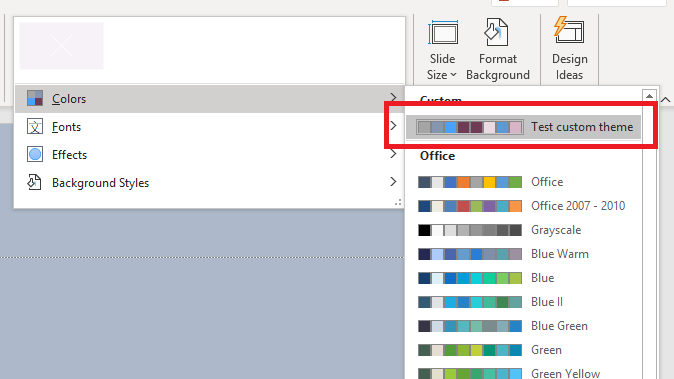
Task: Collapse the ribbon with chevron
Action: 665,100
